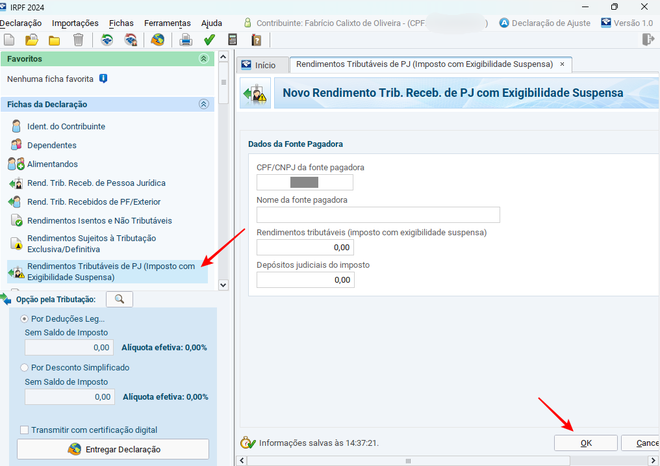The width and height of the screenshot is (660, 466).
Task: Click the red-arrow backup copy icon
Action: (x=130, y=40)
